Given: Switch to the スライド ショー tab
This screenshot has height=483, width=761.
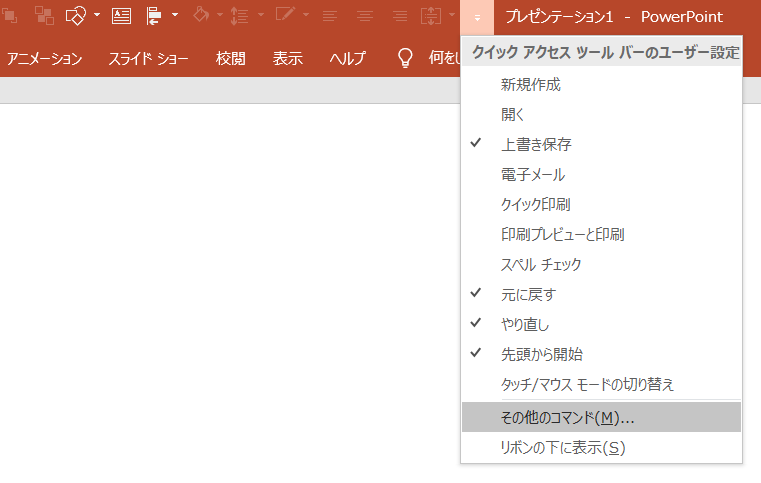Looking at the screenshot, I should [x=148, y=59].
